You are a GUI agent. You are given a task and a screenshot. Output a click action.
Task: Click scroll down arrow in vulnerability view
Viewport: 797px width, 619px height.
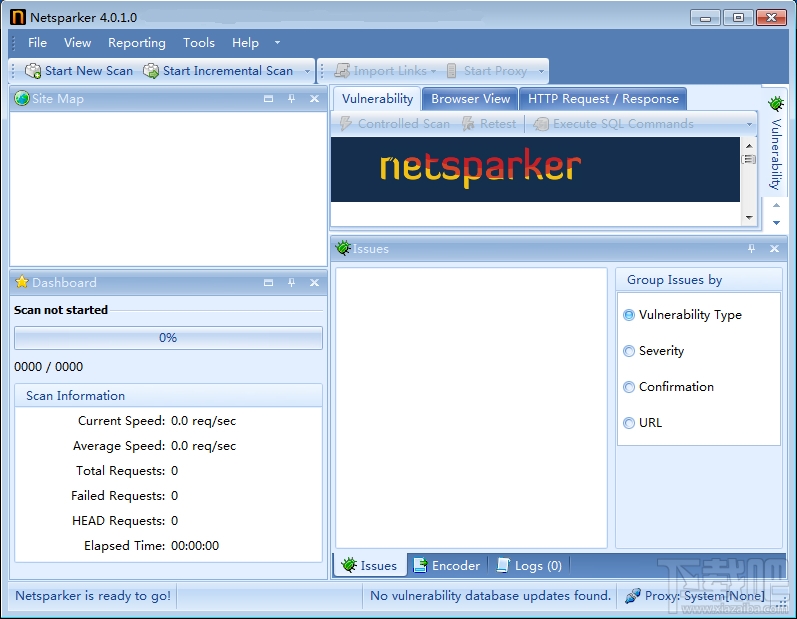point(749,218)
